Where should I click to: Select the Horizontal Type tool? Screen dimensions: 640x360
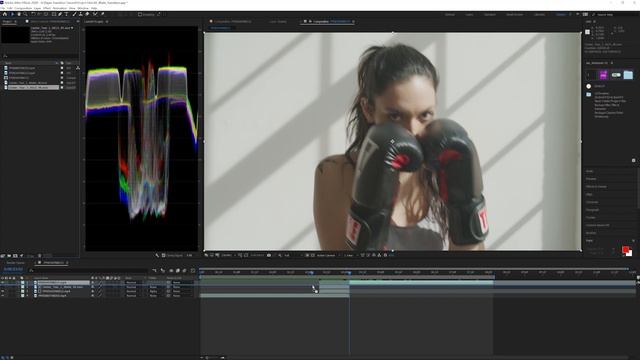67,14
